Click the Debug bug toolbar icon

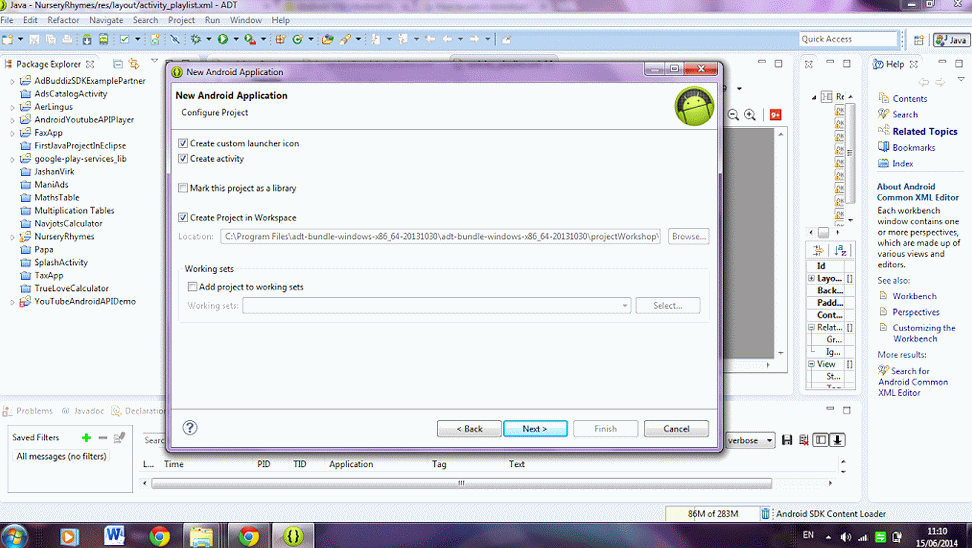196,39
